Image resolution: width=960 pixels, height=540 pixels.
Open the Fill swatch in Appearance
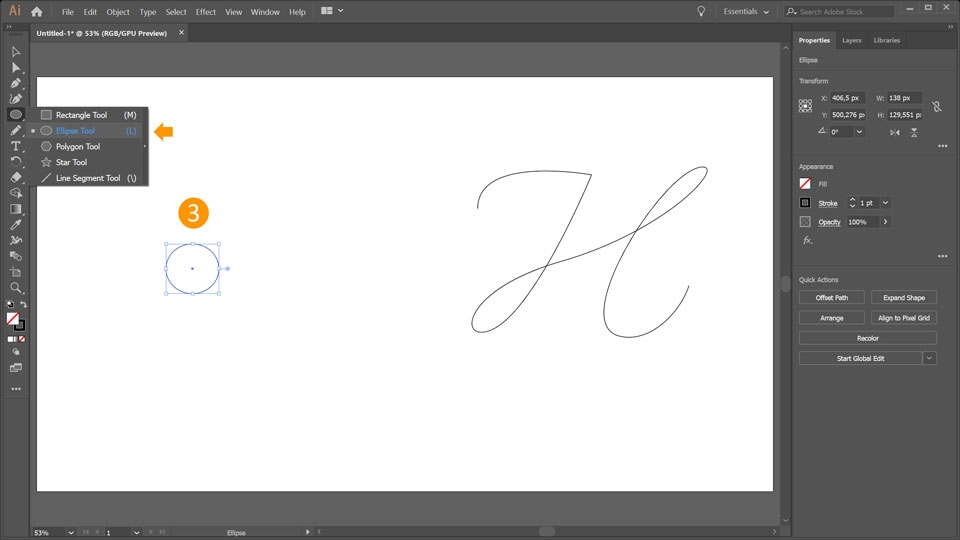tap(805, 184)
